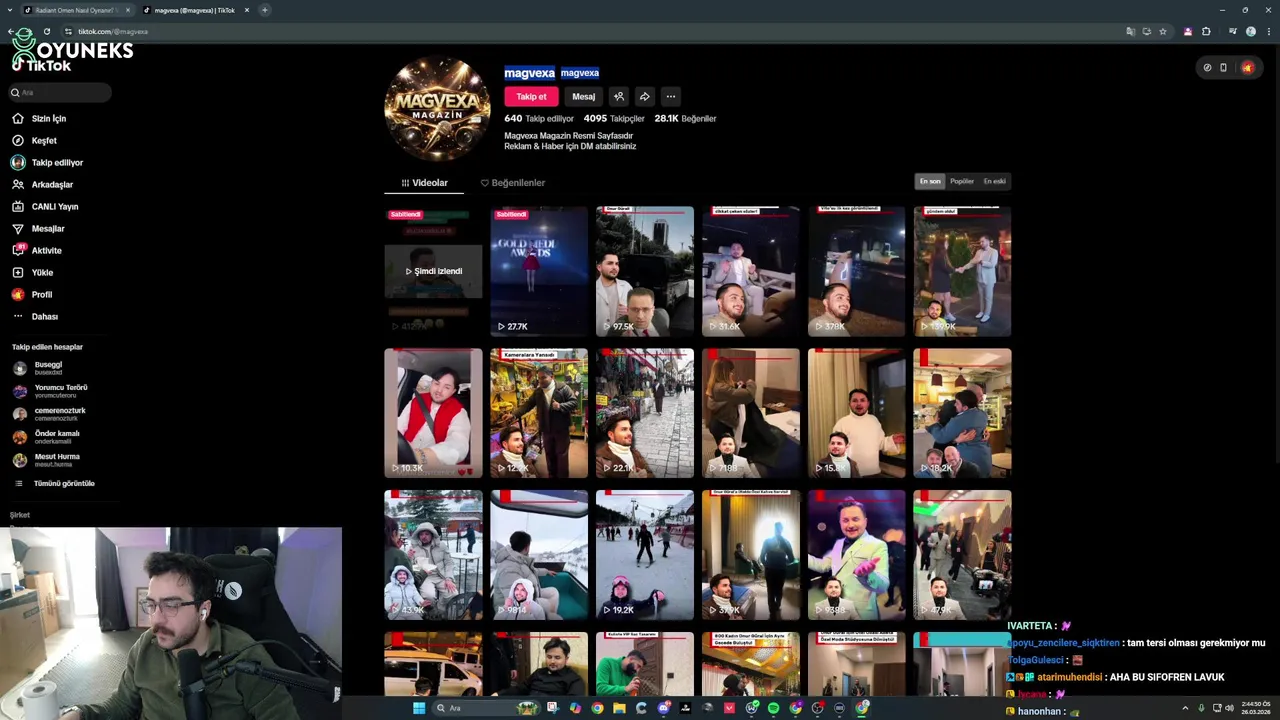This screenshot has width=1280, height=720.
Task: Open 640 Takip ediliyor following count
Action: point(539,118)
